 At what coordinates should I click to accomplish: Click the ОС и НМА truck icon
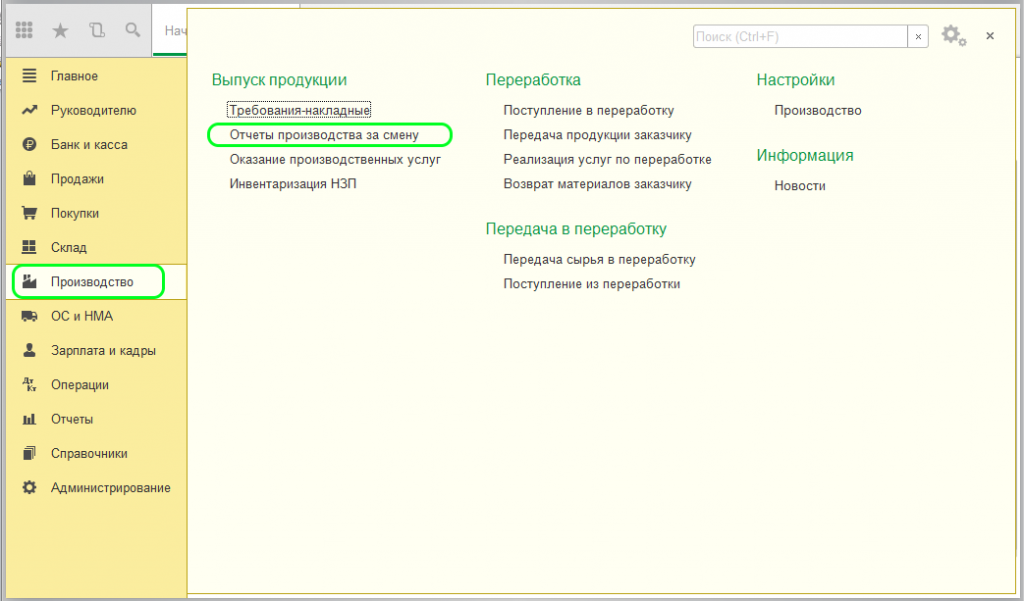coord(30,316)
